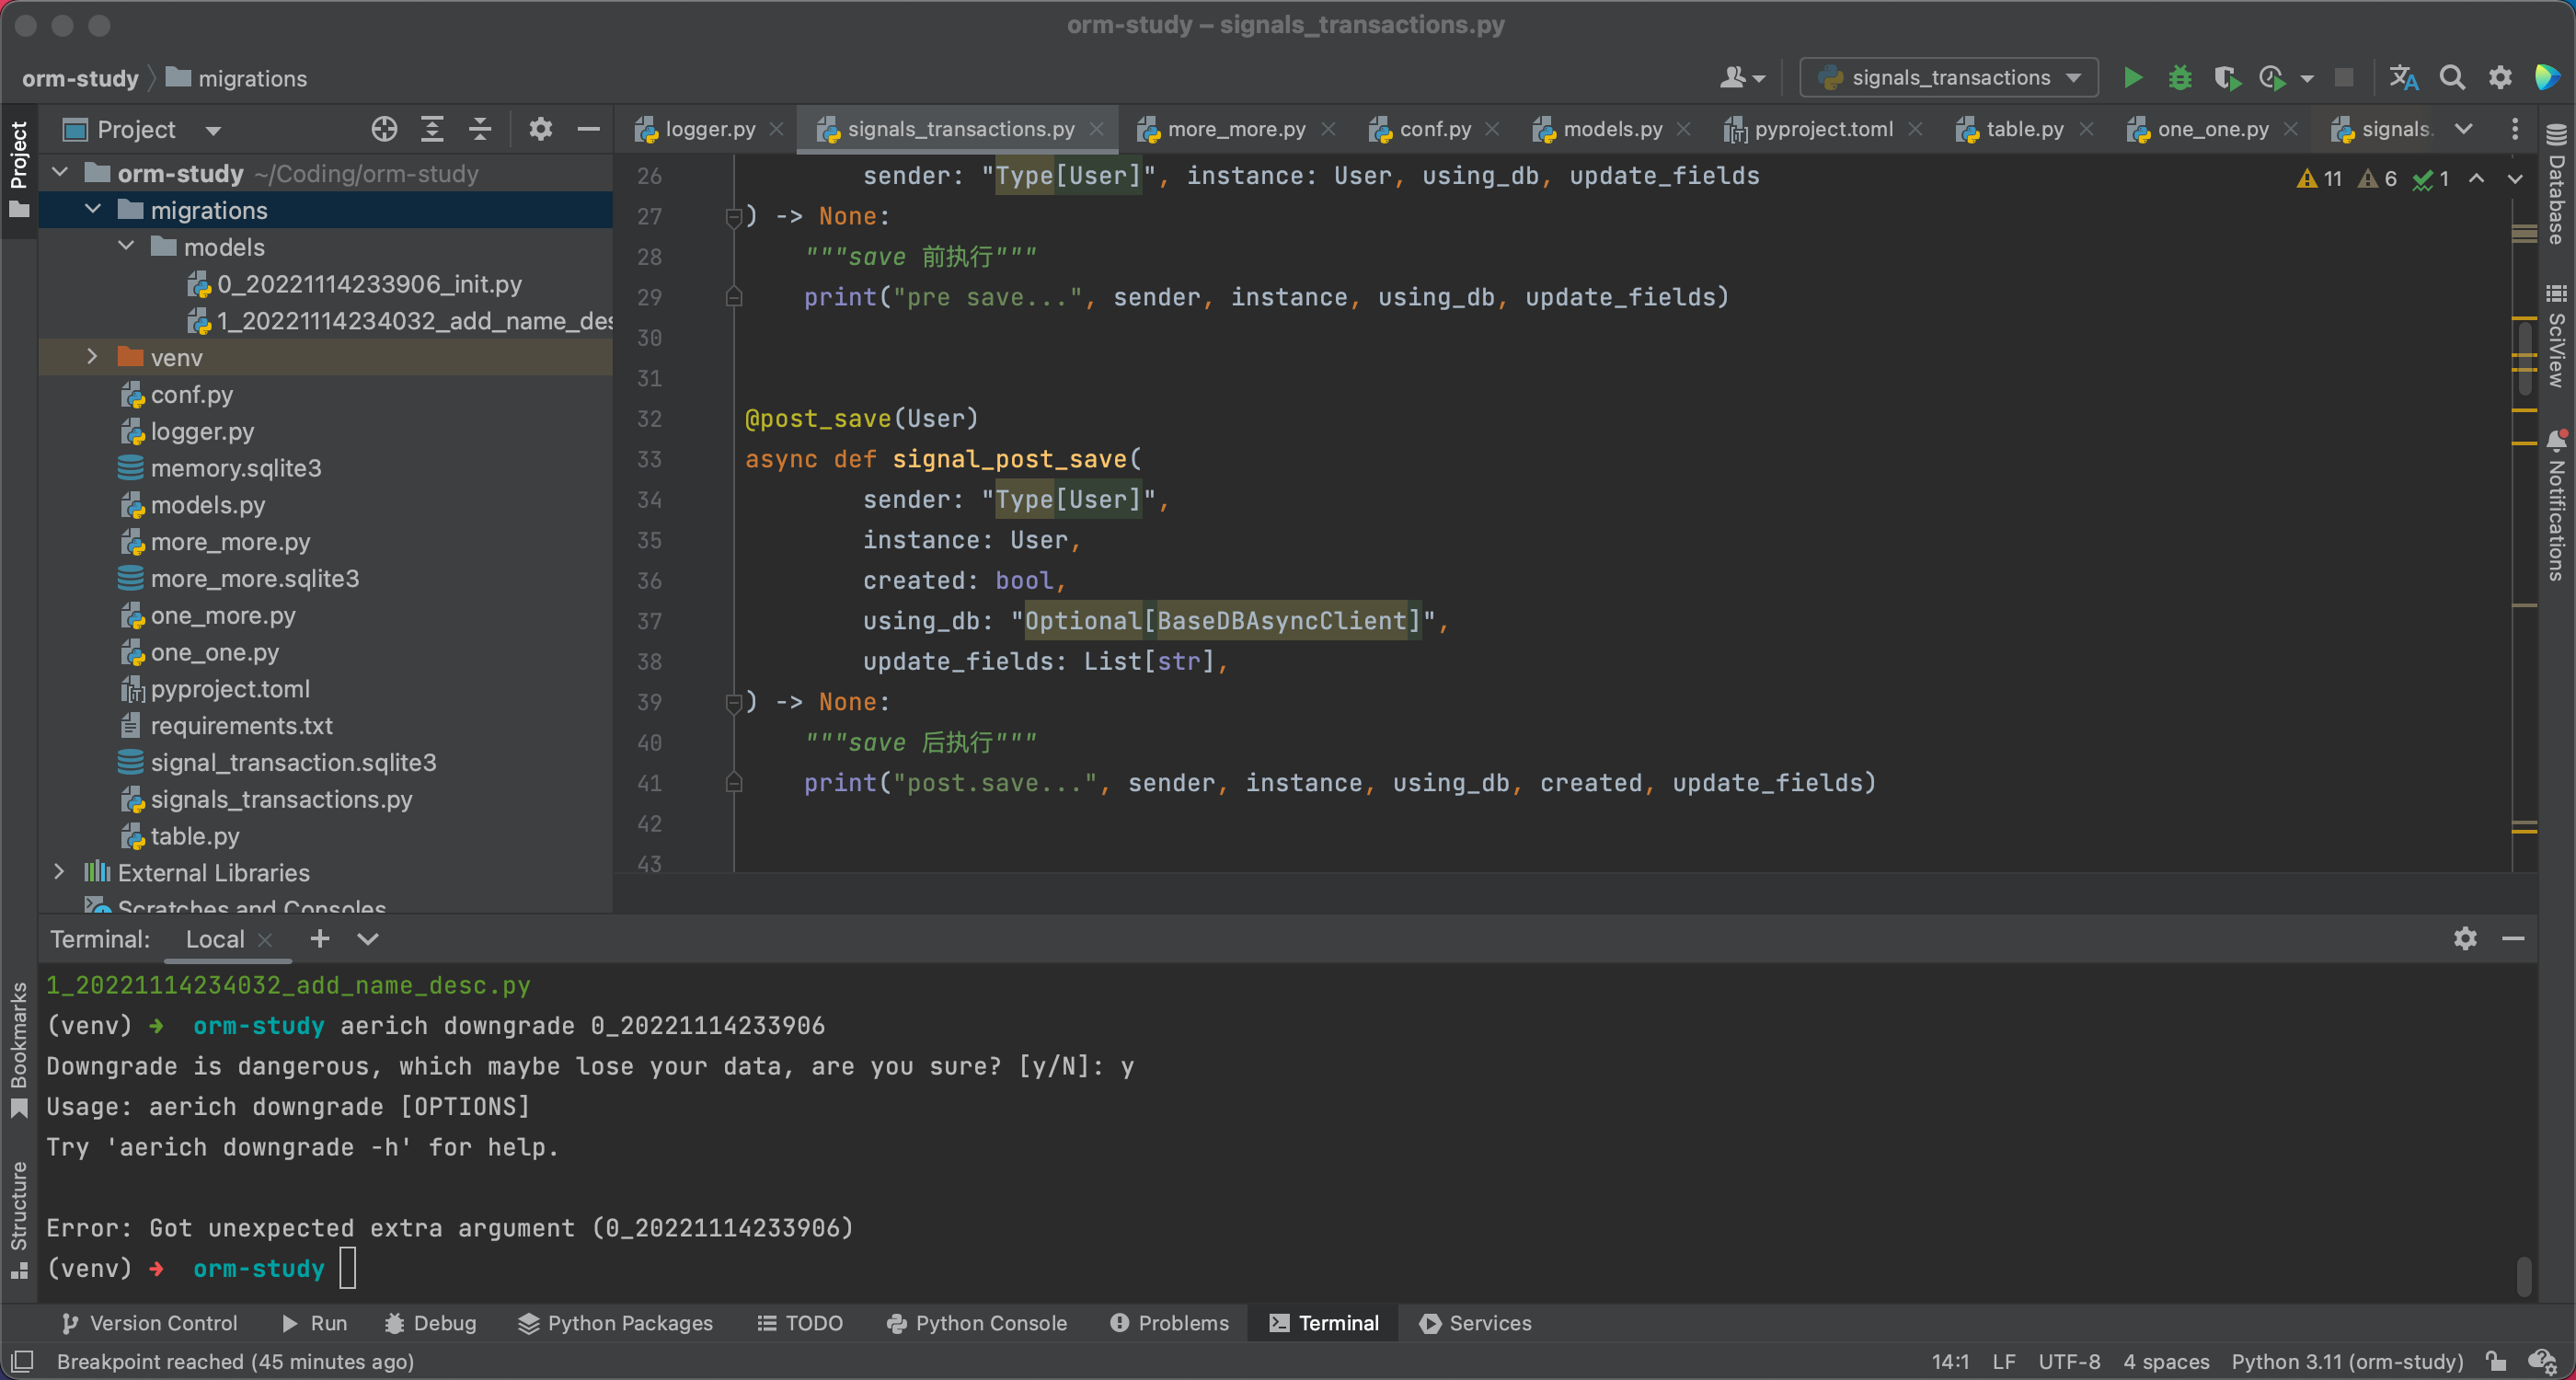Click into terminal prompt input
Viewport: 2576px width, 1380px height.
(348, 1268)
